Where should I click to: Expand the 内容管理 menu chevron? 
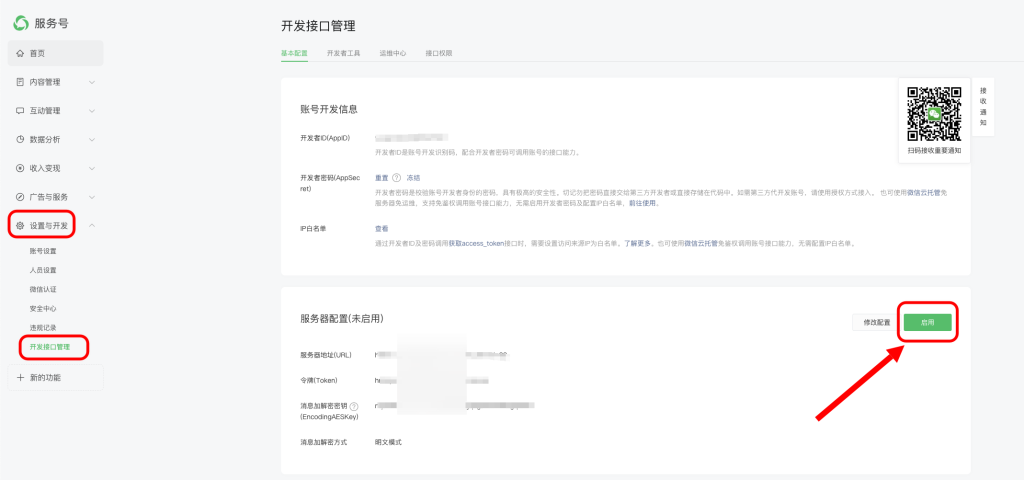coord(92,82)
